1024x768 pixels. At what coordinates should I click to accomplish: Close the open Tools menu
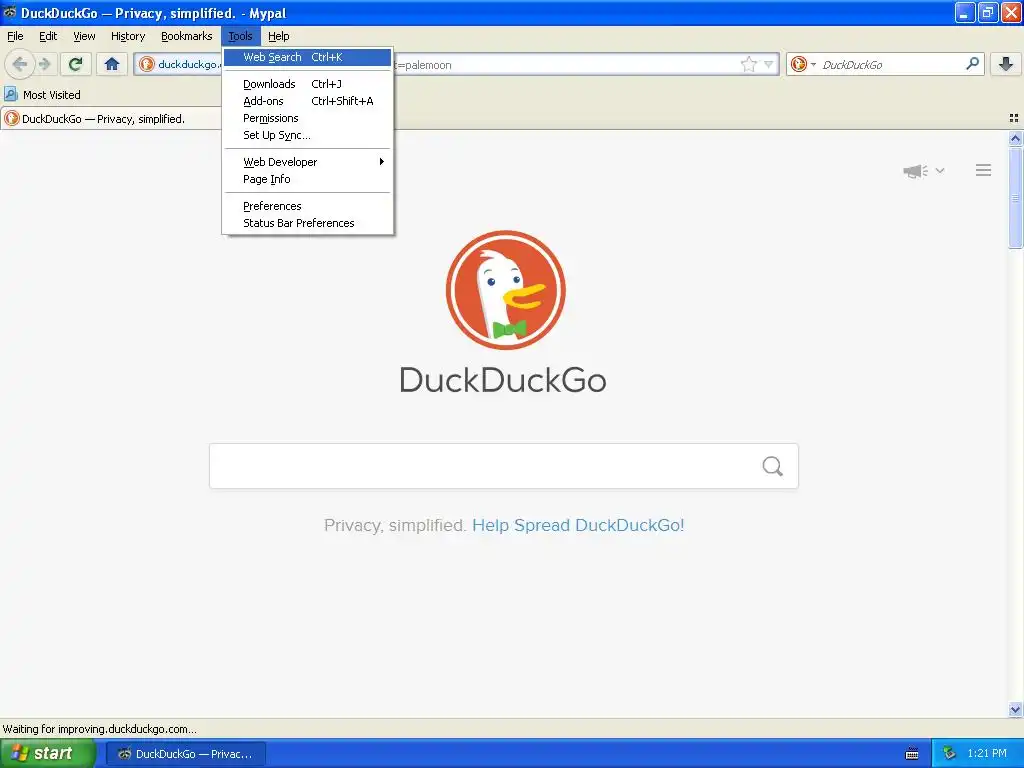click(240, 36)
